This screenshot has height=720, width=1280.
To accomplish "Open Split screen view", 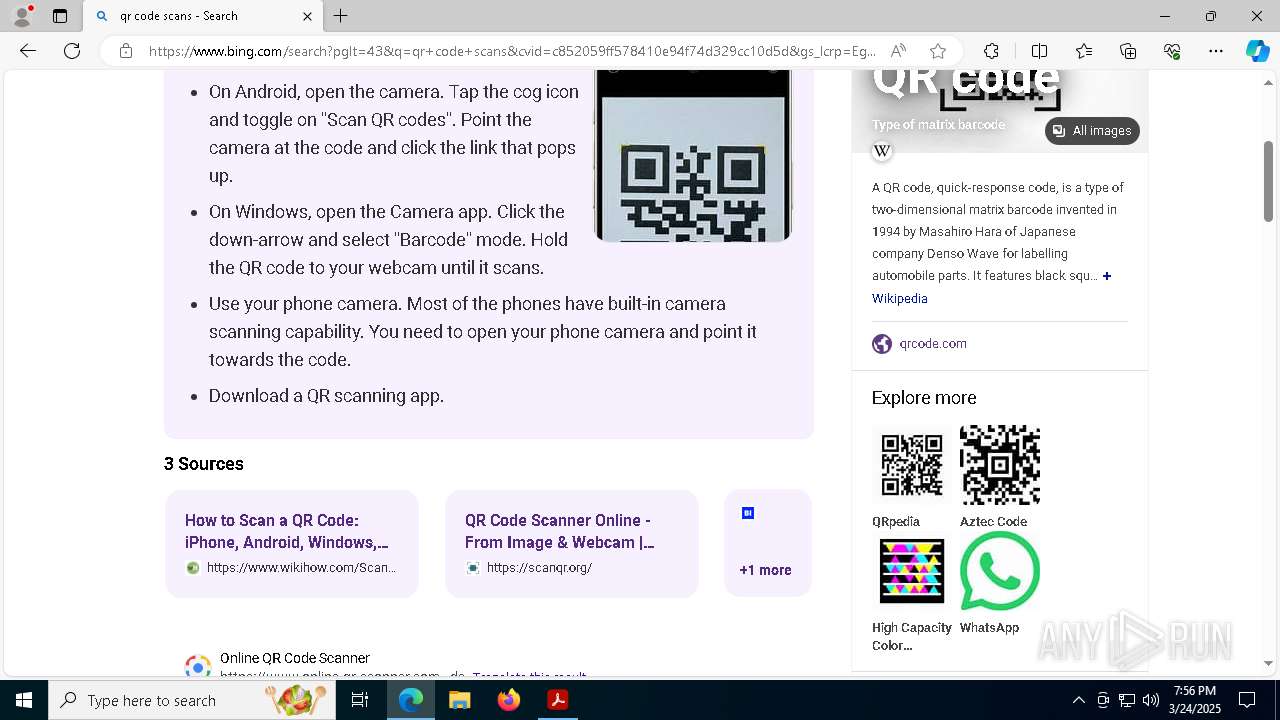I will click(1039, 51).
